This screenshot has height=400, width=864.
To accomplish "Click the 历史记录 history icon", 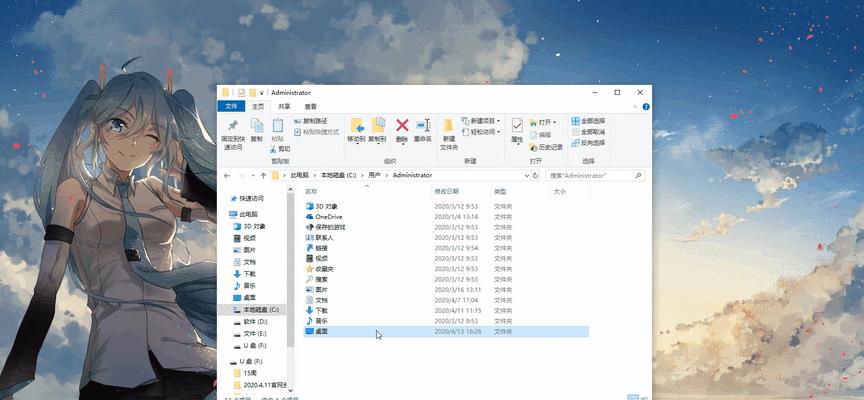I will 533,147.
